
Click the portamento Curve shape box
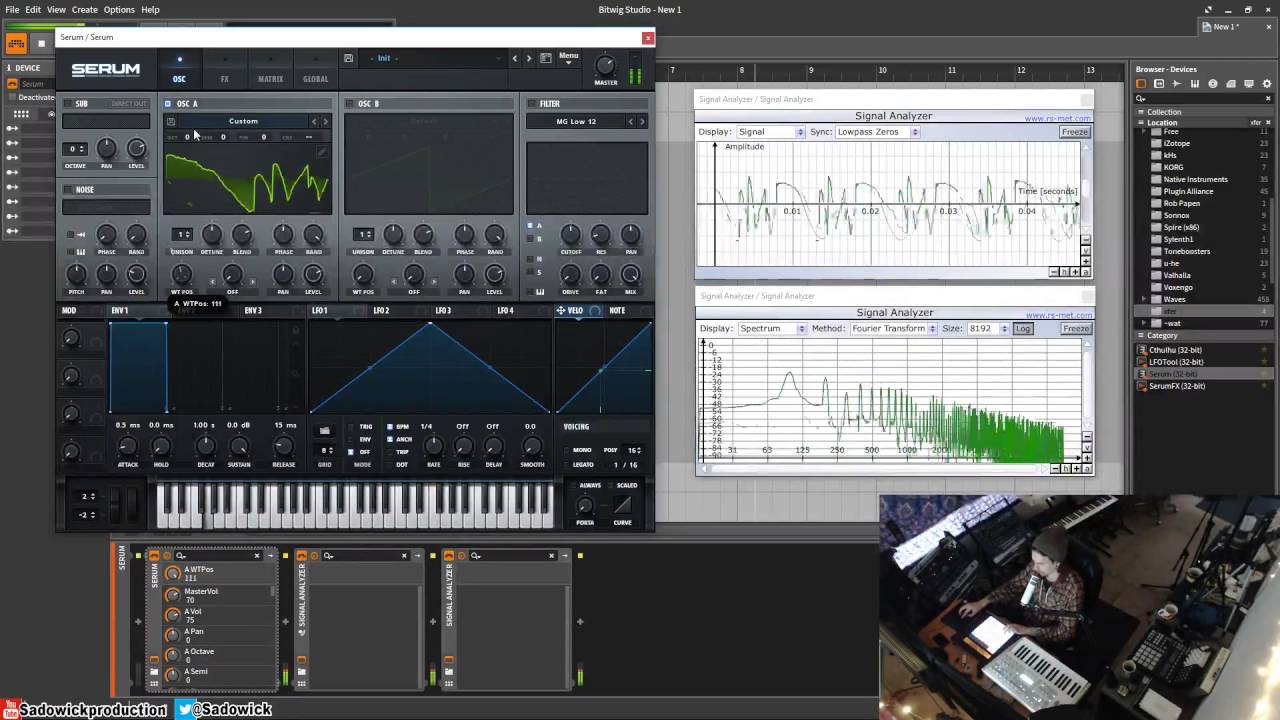[x=622, y=505]
